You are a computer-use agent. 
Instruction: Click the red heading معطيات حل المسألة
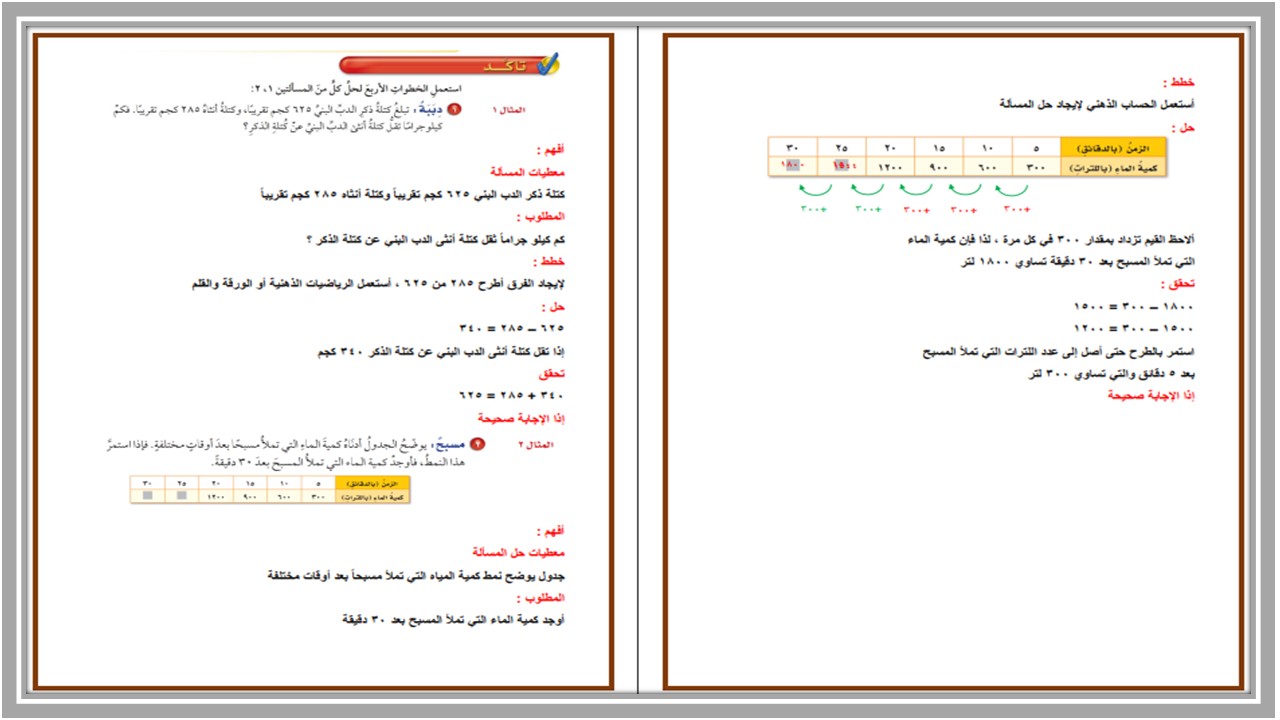(518, 552)
